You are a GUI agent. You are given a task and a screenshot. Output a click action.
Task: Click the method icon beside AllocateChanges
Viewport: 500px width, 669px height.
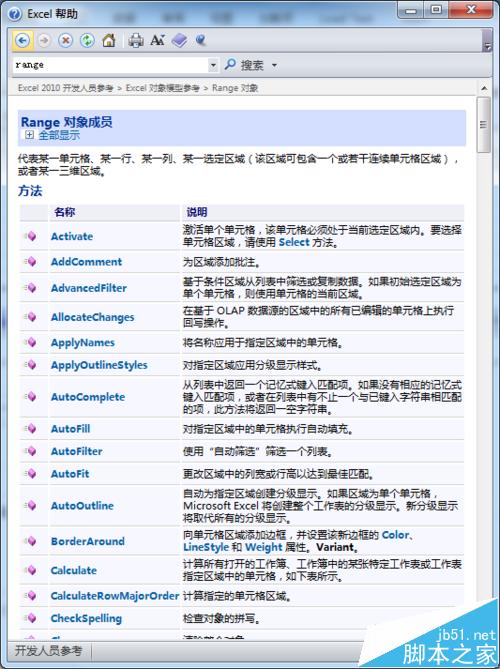coord(31,317)
